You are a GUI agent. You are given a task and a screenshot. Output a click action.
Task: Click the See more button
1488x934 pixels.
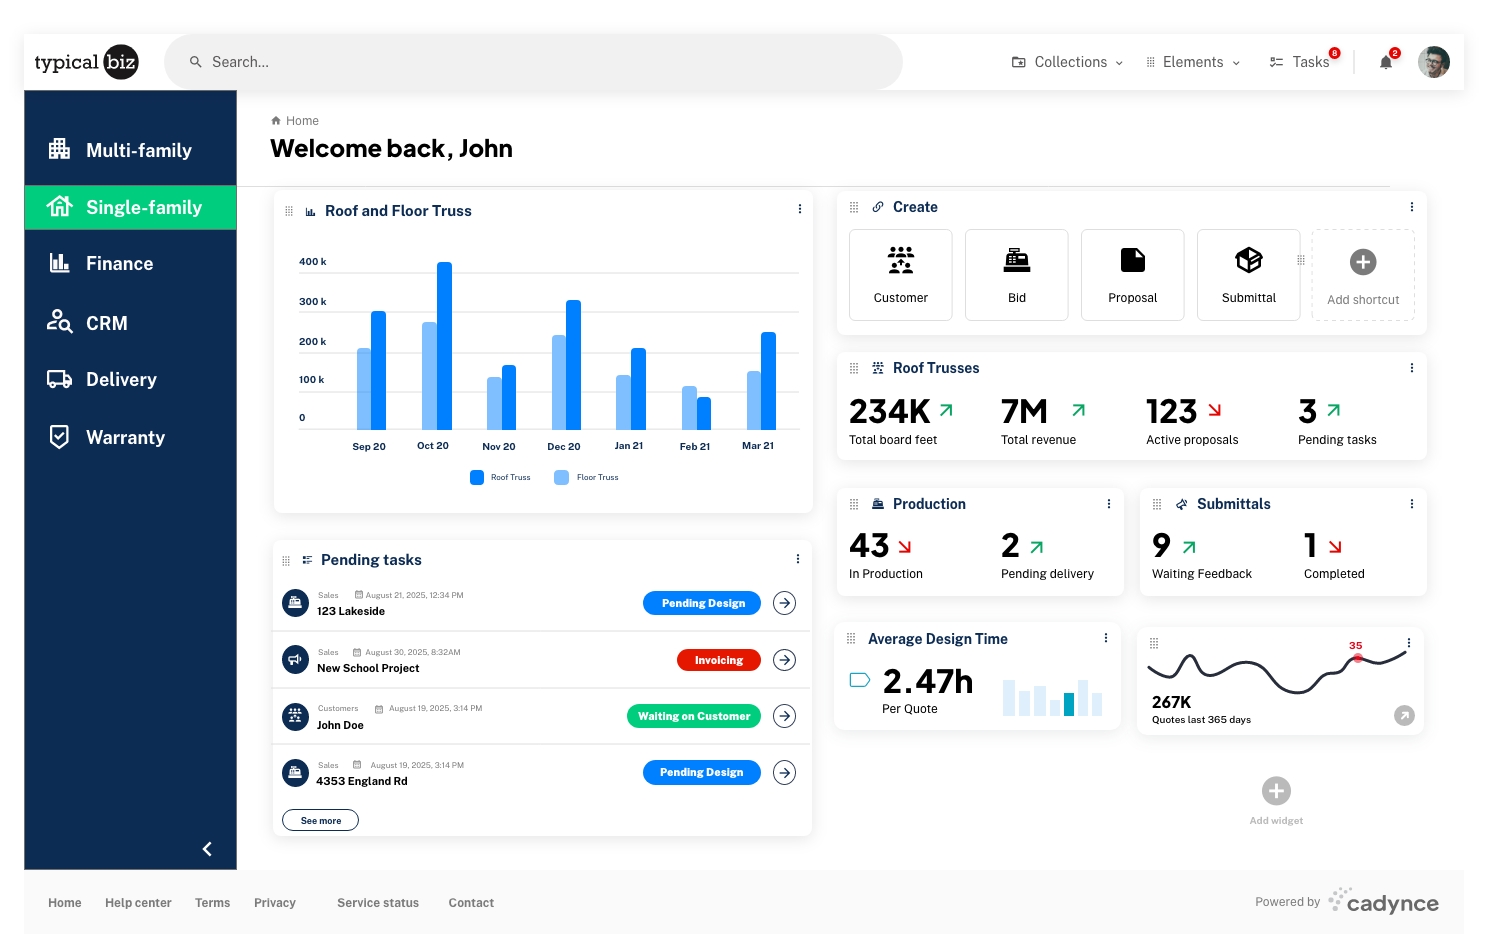321,821
